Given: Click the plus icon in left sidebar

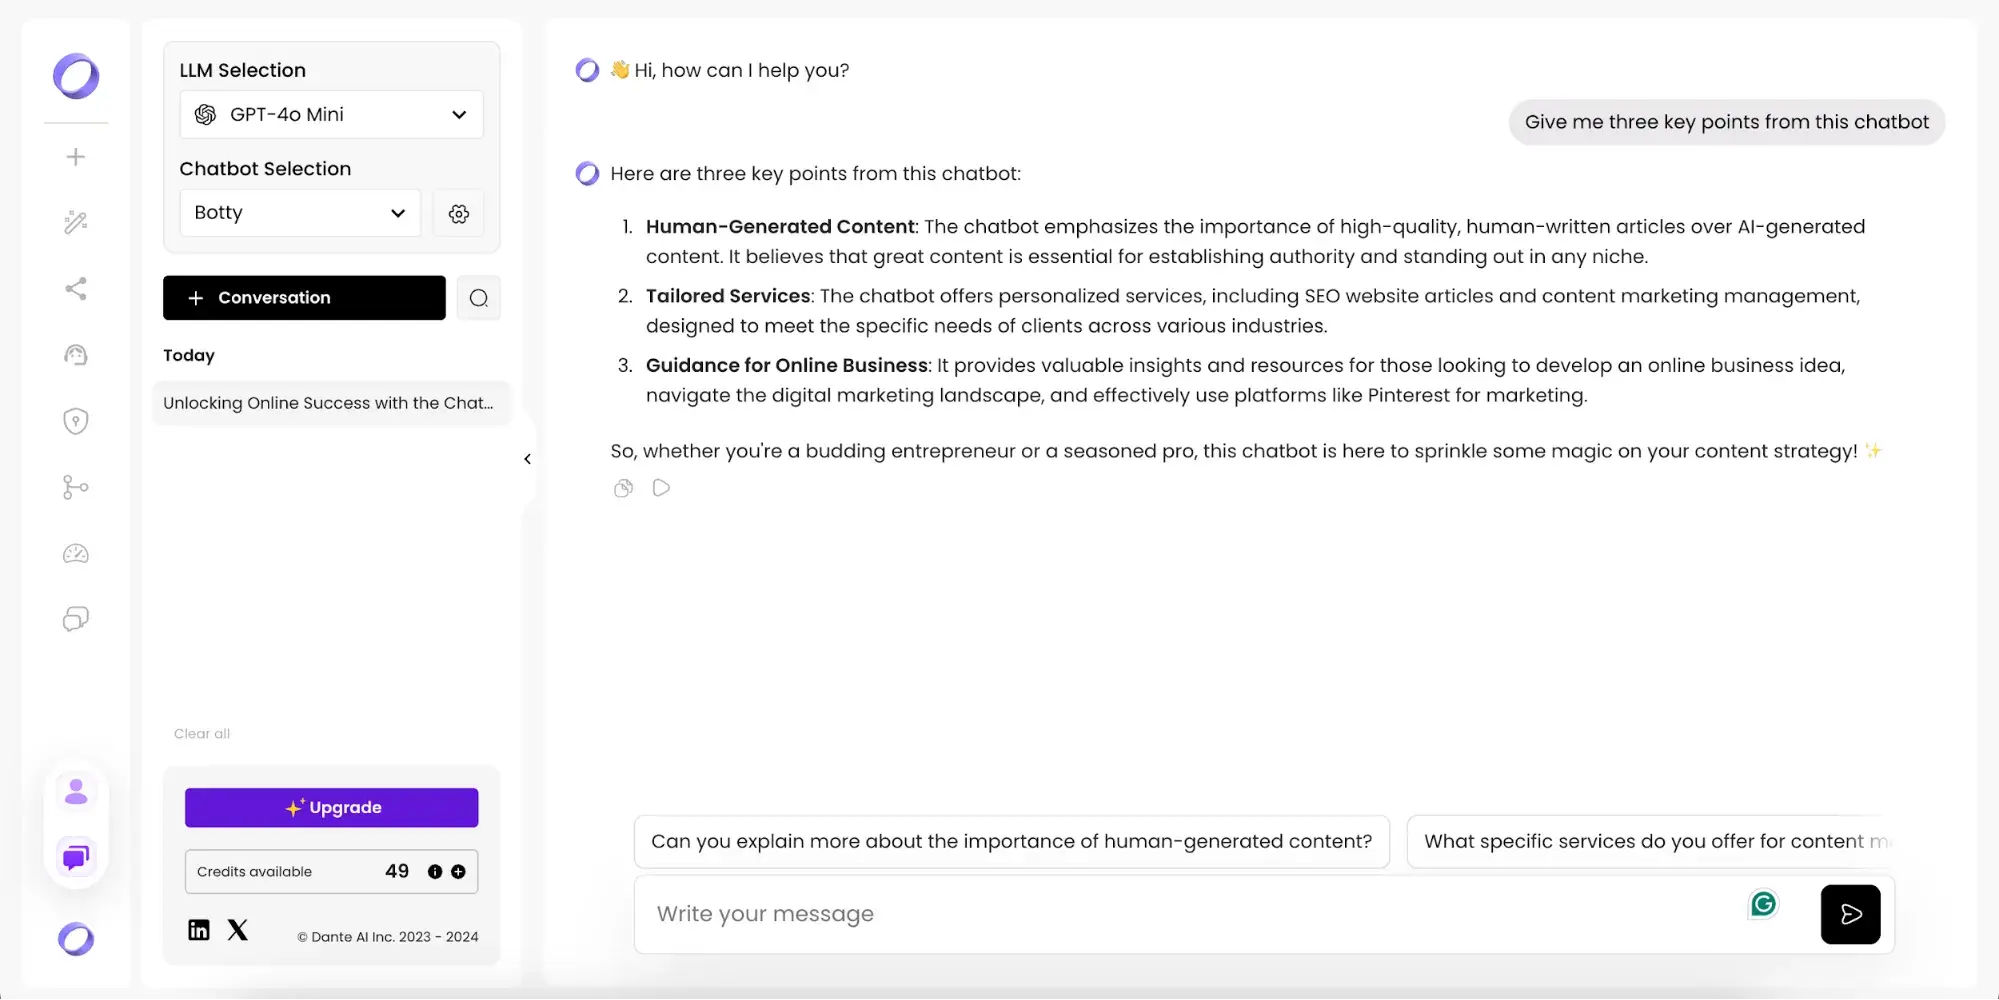Looking at the screenshot, I should tap(76, 157).
